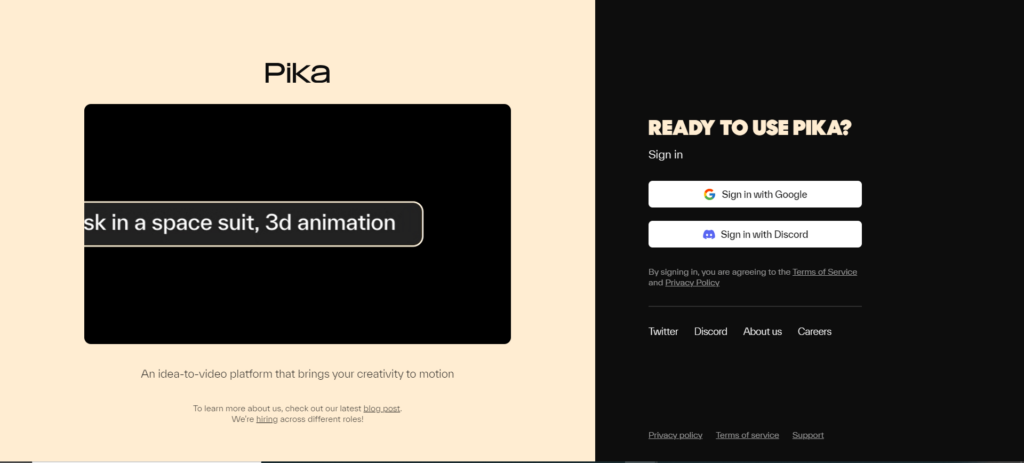Click the Google logo icon
Image resolution: width=1024 pixels, height=463 pixels.
tap(709, 194)
